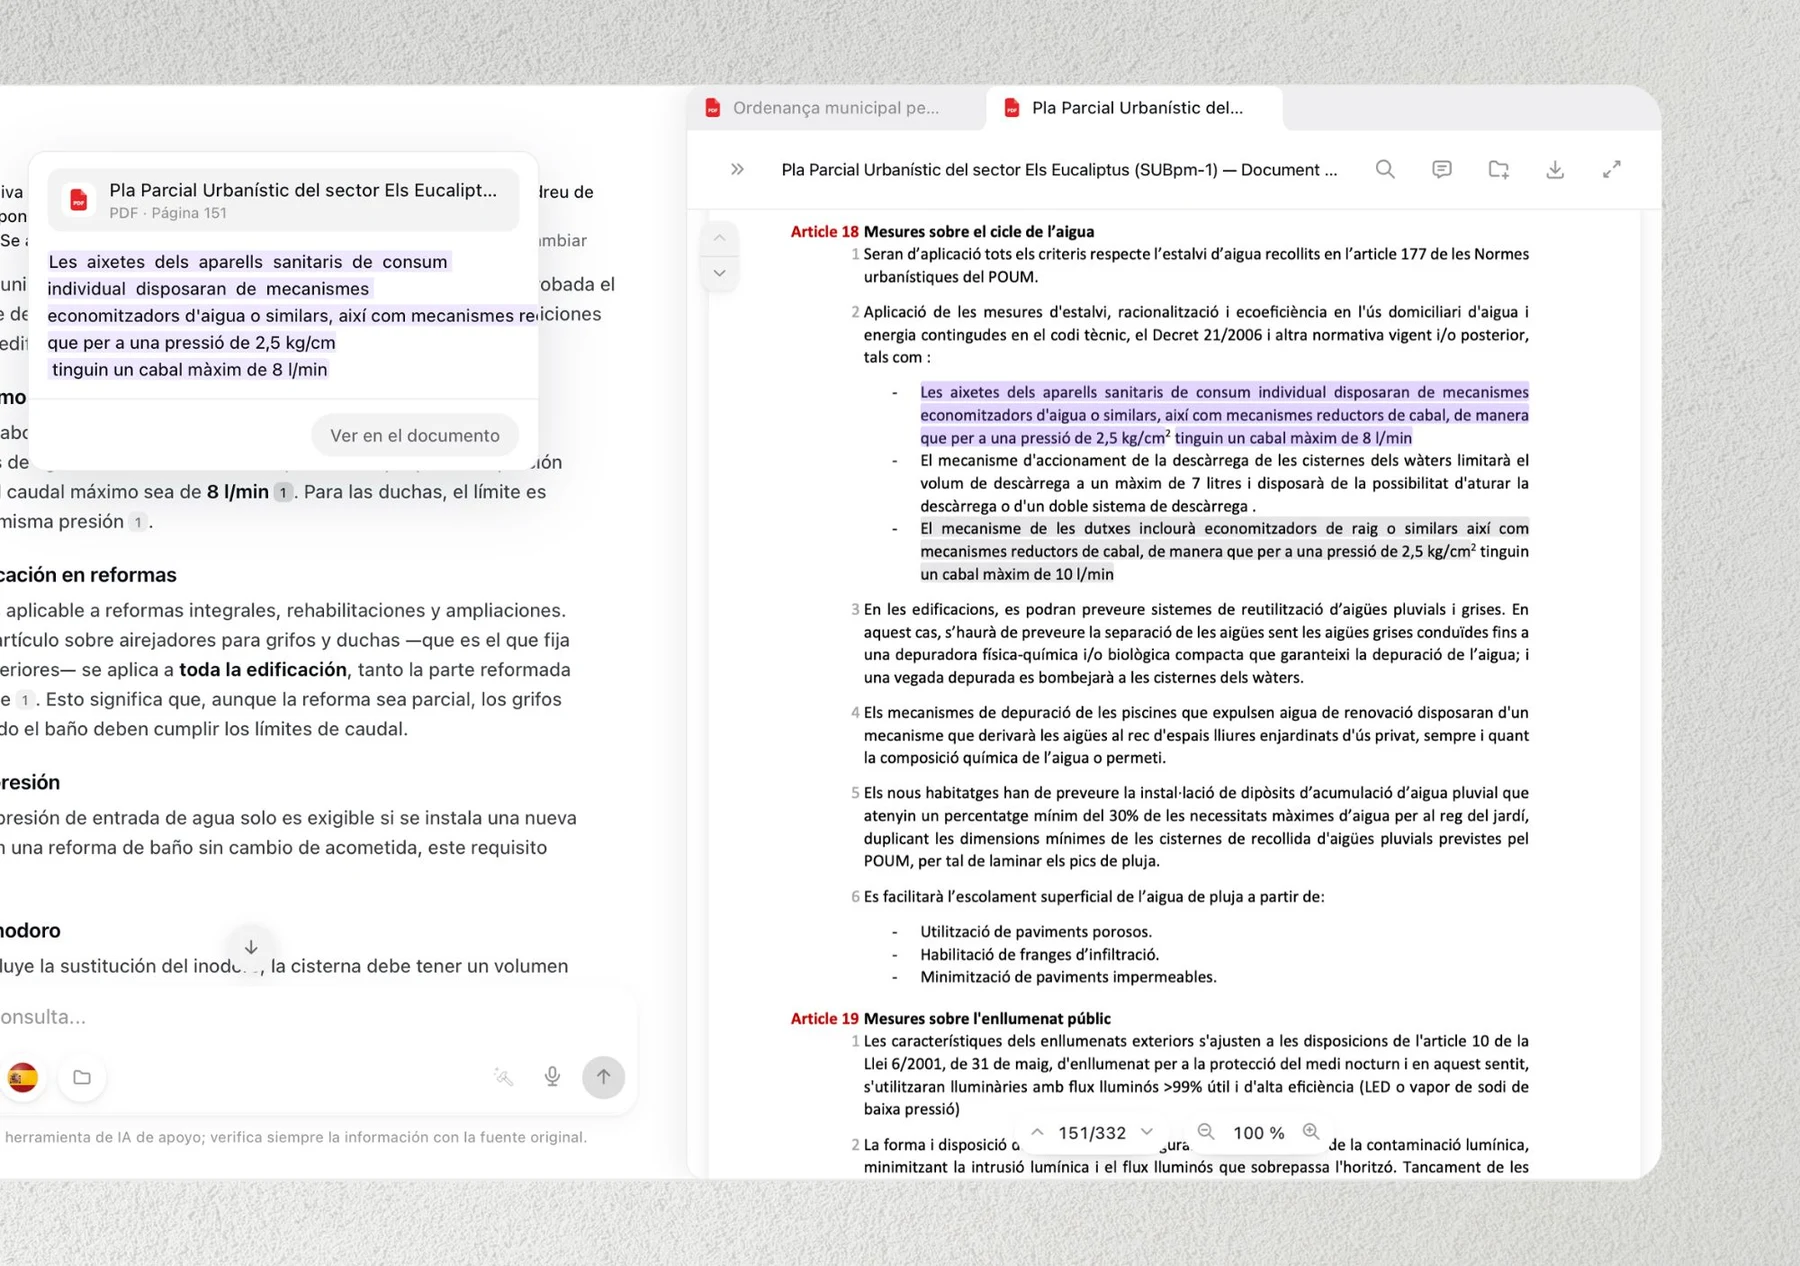Screen dimensions: 1800x1266
Task: Open the search magnifier in the document viewer
Action: tap(1385, 169)
